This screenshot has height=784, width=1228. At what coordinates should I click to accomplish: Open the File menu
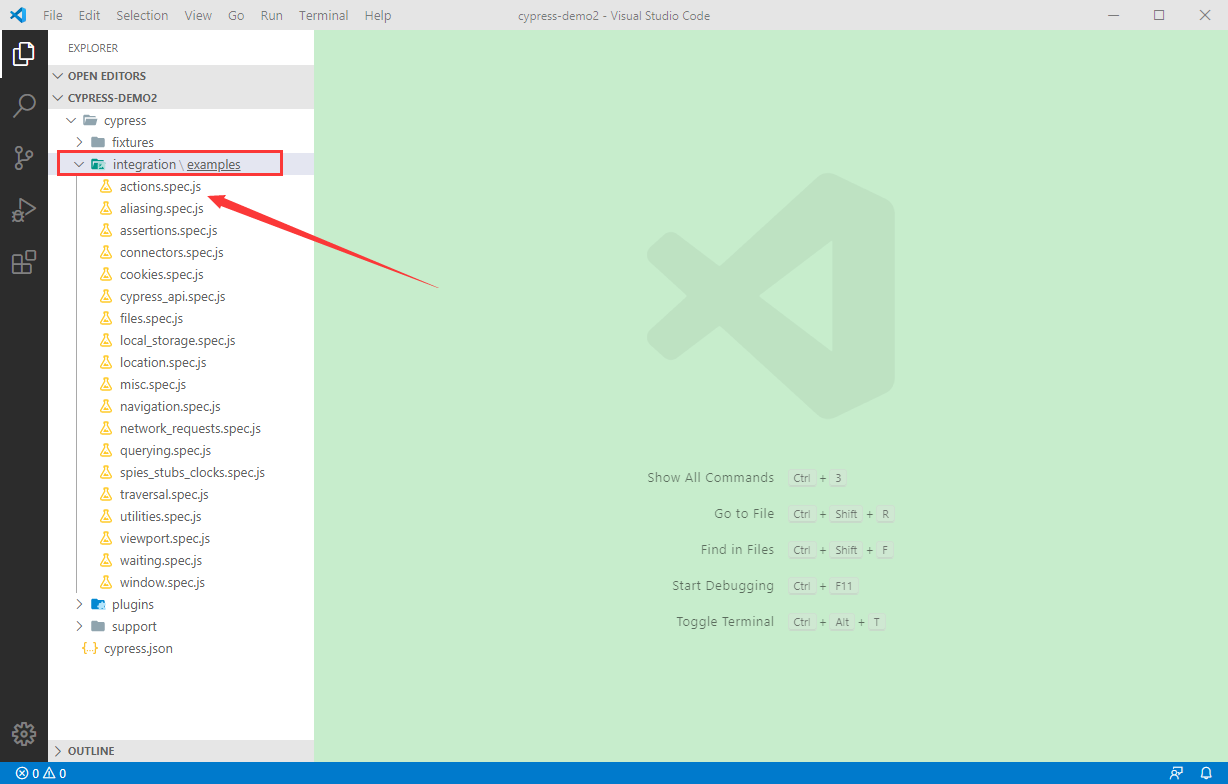[53, 15]
